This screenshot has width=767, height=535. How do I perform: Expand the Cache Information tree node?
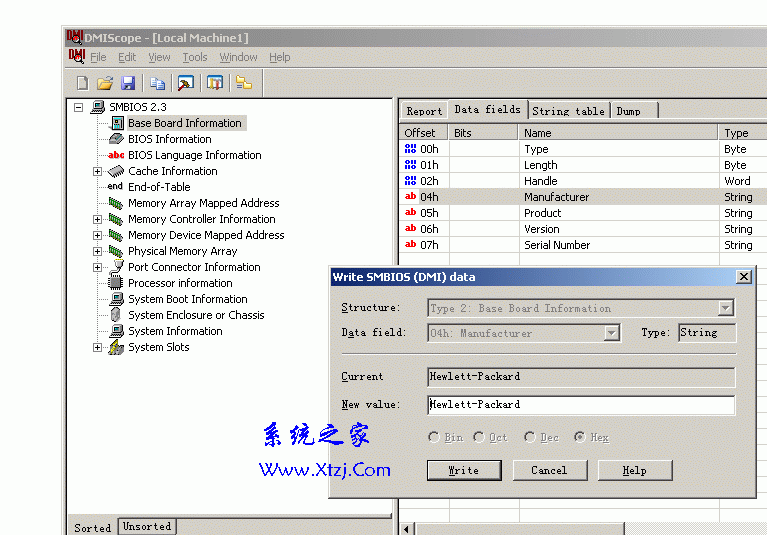[98, 171]
